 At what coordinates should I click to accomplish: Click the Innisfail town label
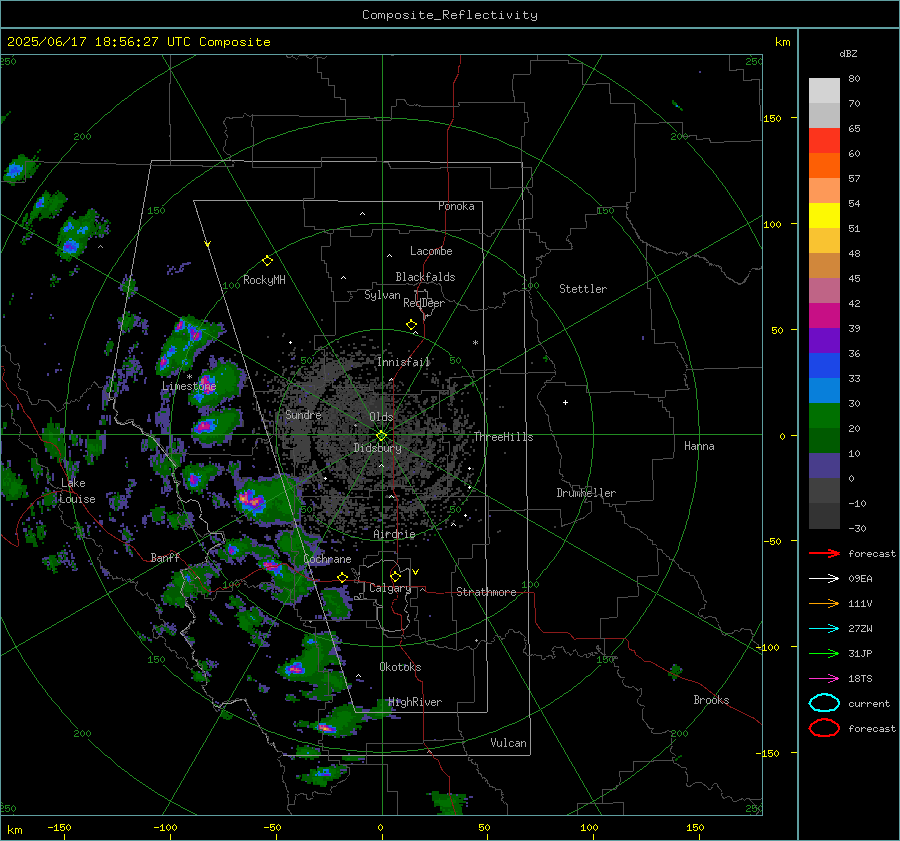click(x=404, y=362)
